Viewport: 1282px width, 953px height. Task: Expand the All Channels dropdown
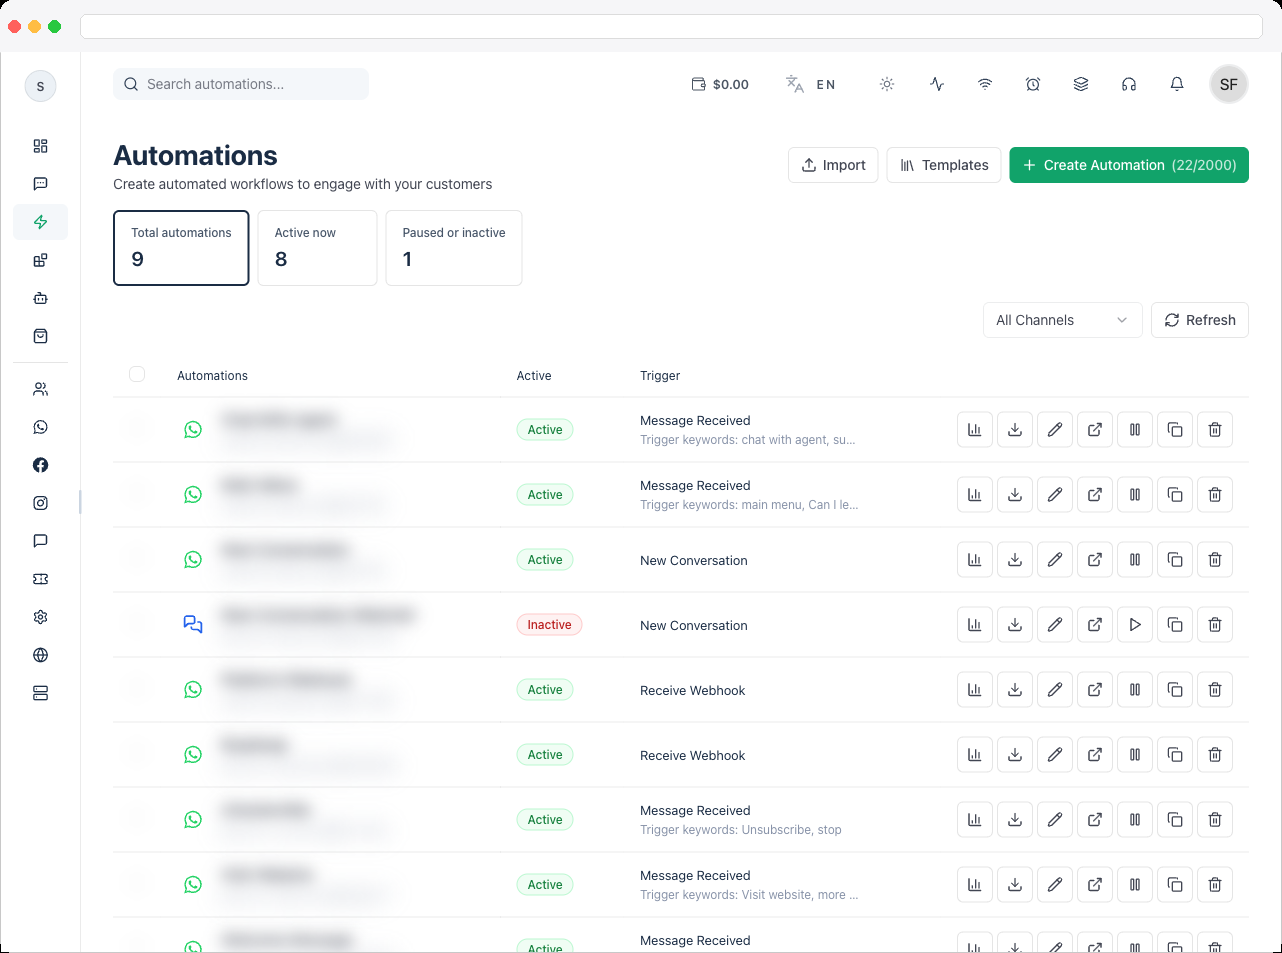[1062, 320]
